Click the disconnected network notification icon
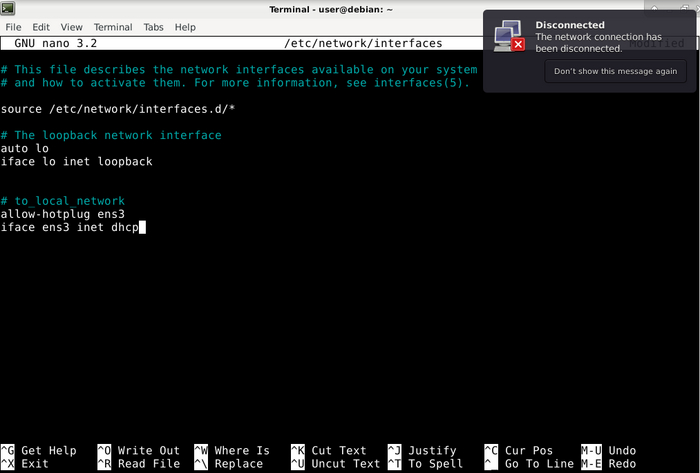Screen dimensions: 700x473 click(x=509, y=36)
